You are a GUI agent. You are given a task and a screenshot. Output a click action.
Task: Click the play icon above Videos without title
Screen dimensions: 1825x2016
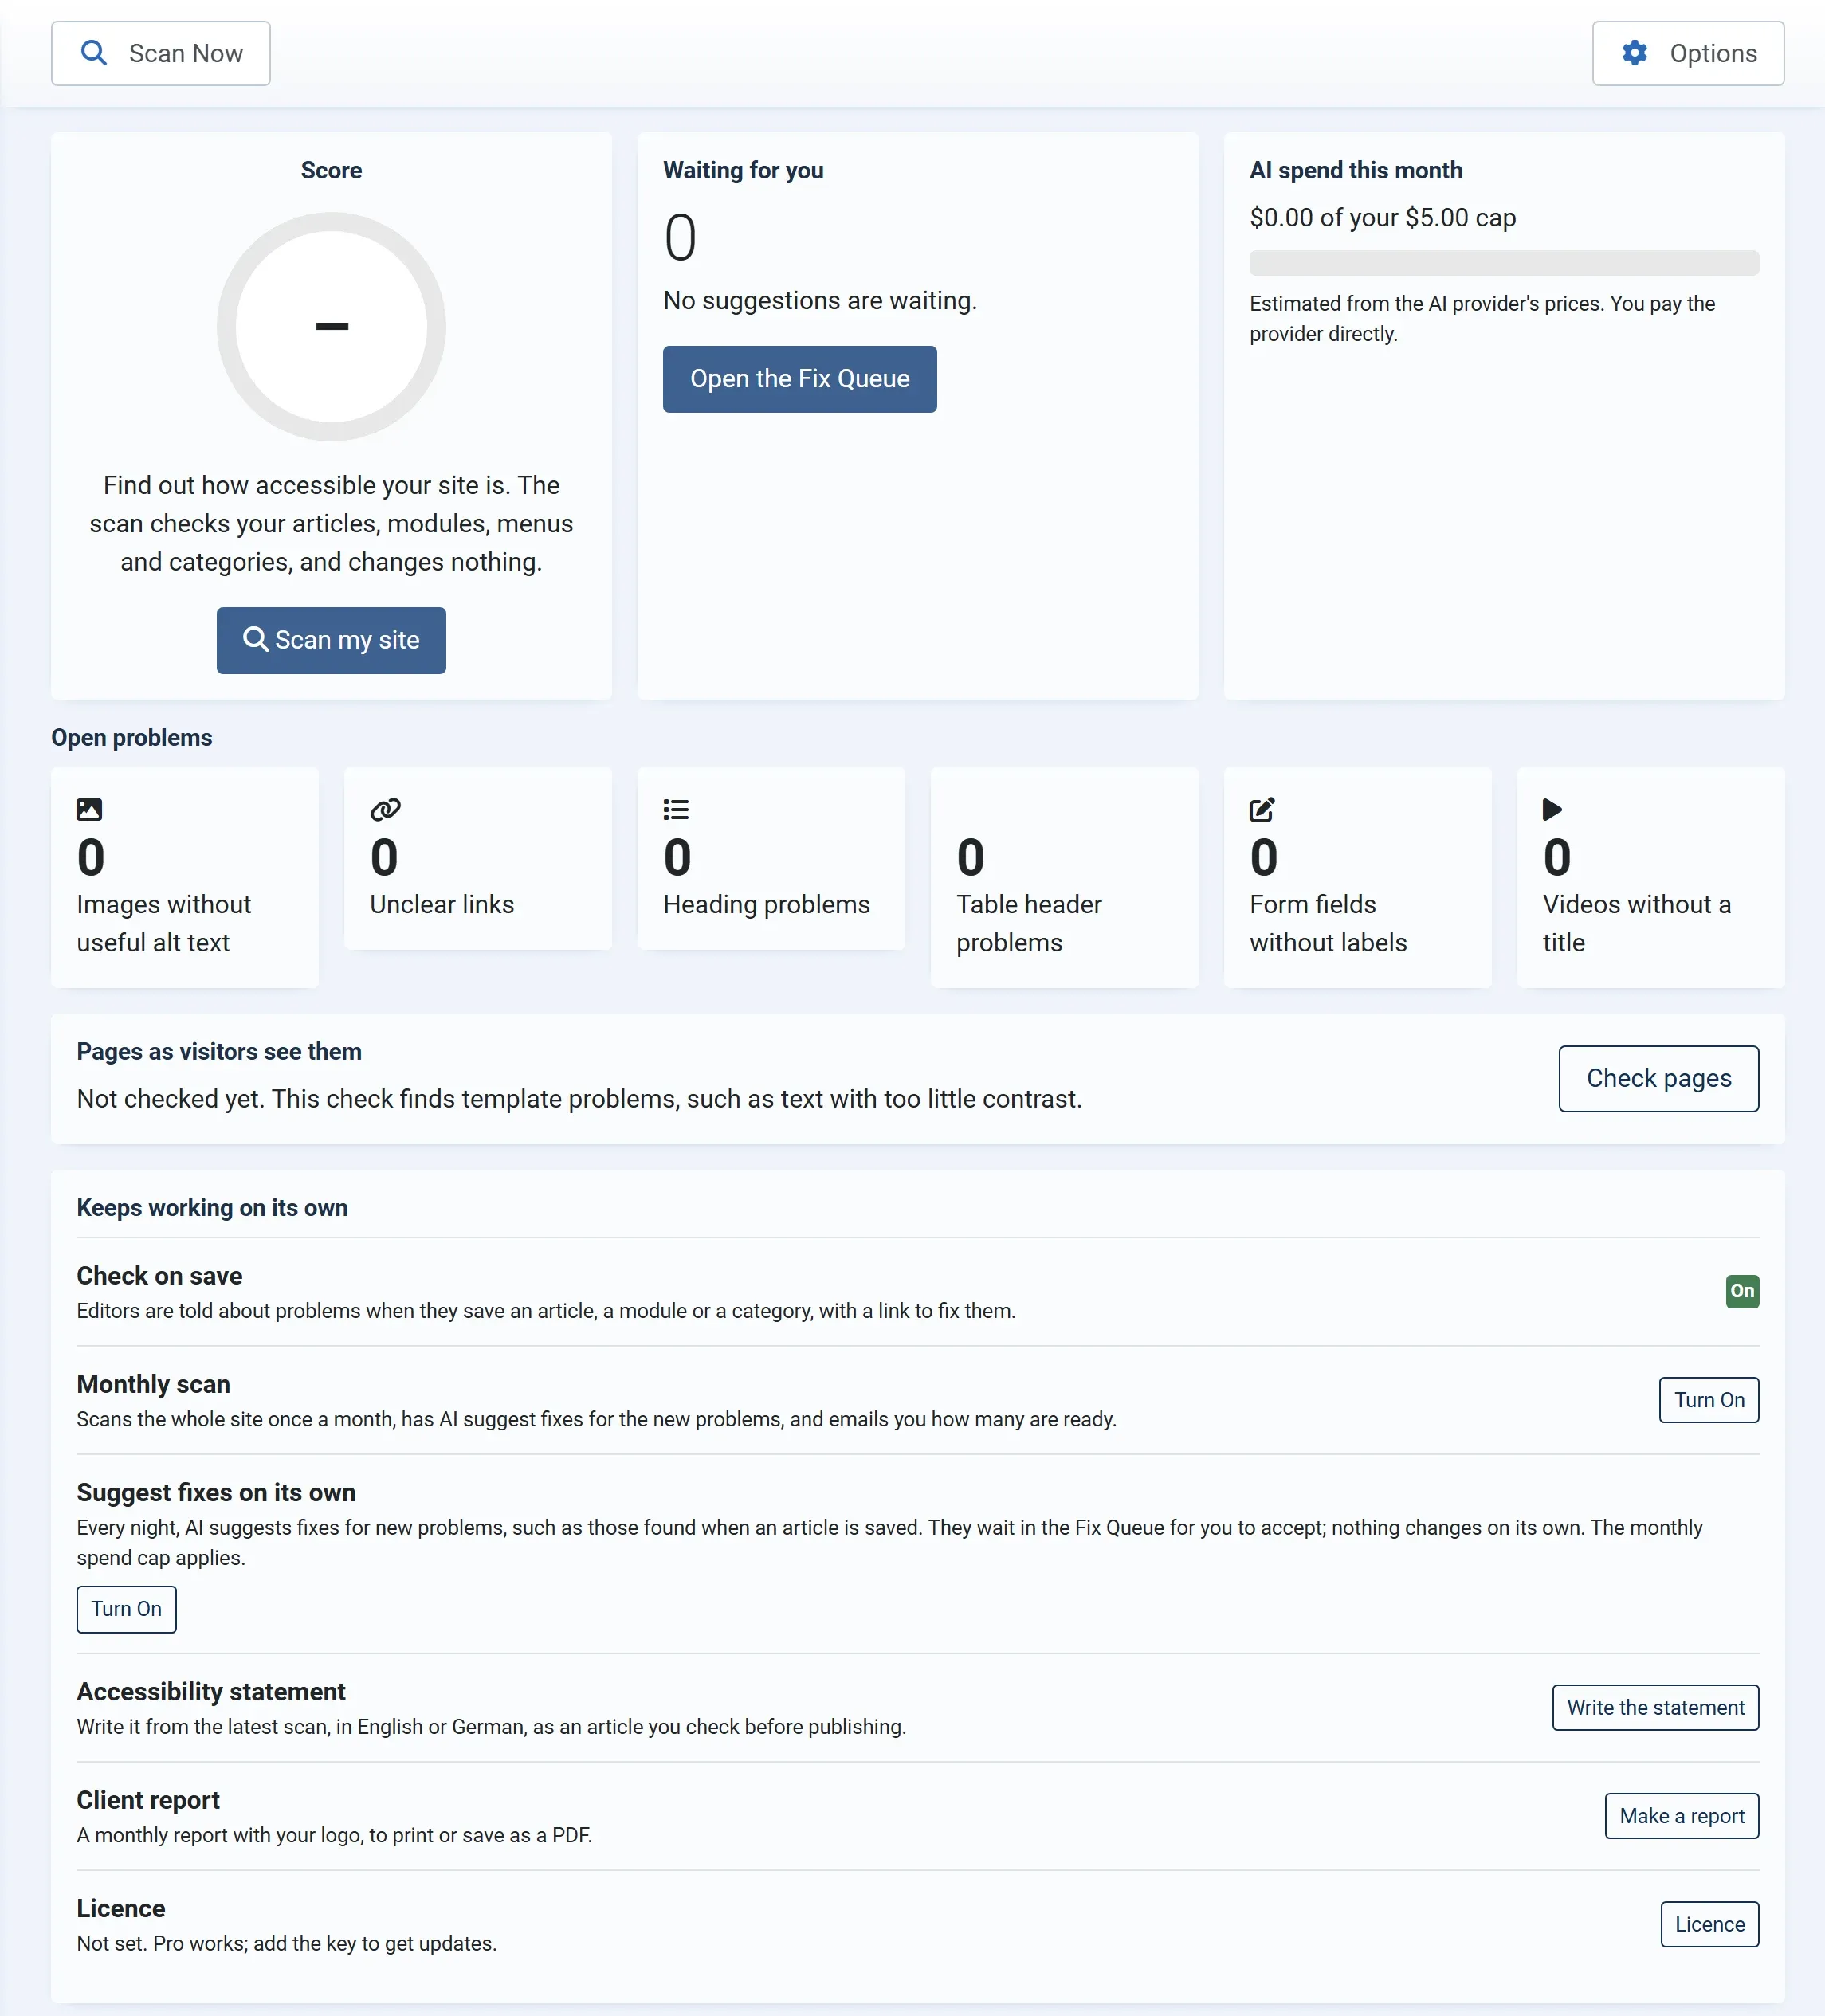[x=1552, y=809]
